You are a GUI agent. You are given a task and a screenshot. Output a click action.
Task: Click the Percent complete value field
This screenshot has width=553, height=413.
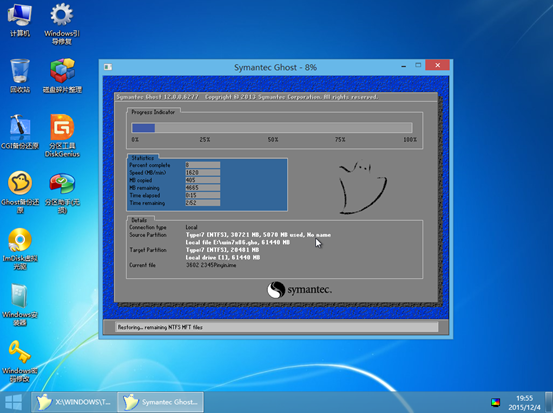coord(203,165)
